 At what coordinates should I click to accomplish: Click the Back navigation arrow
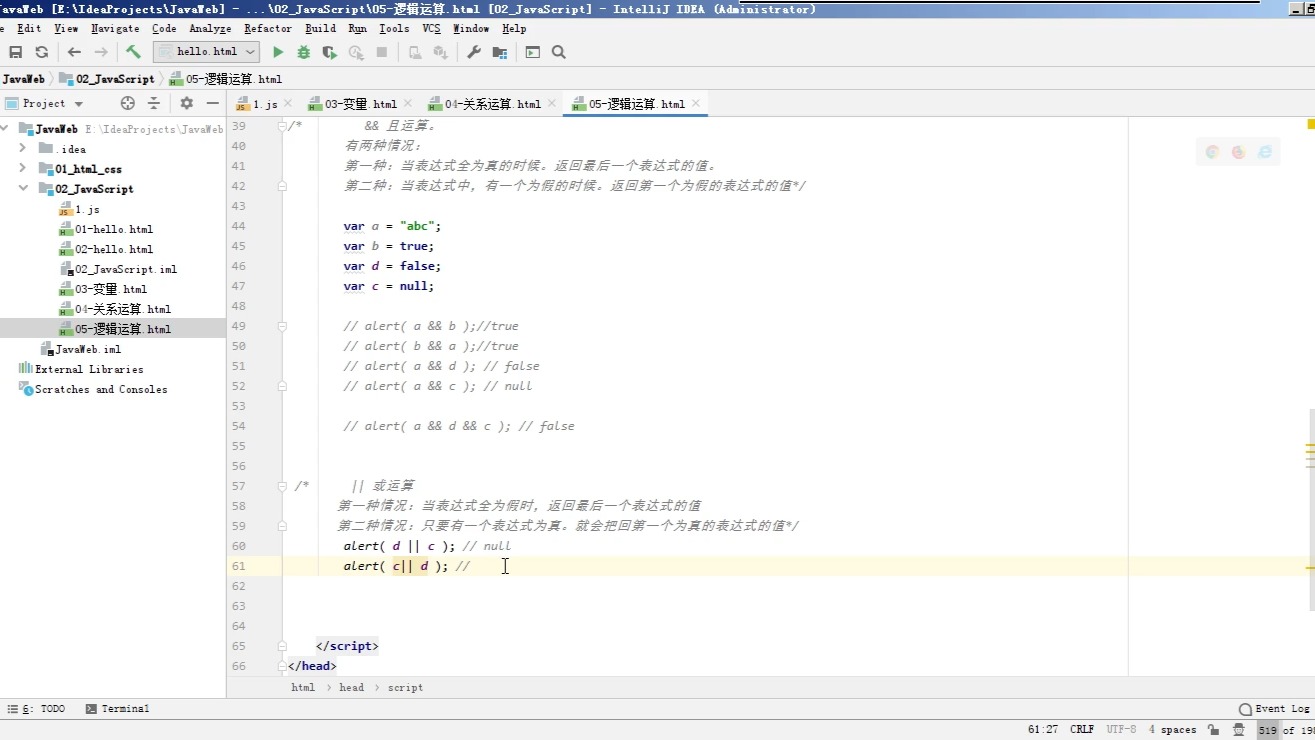click(x=74, y=52)
